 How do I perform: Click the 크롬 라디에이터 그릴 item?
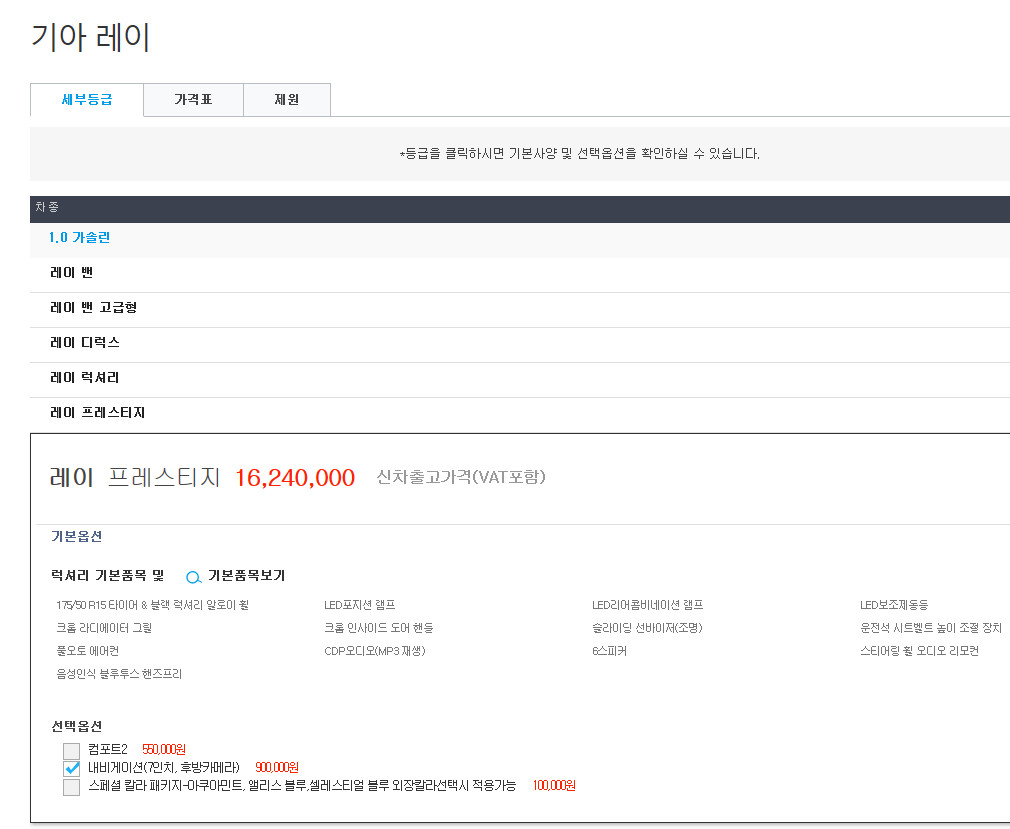pyautogui.click(x=104, y=628)
